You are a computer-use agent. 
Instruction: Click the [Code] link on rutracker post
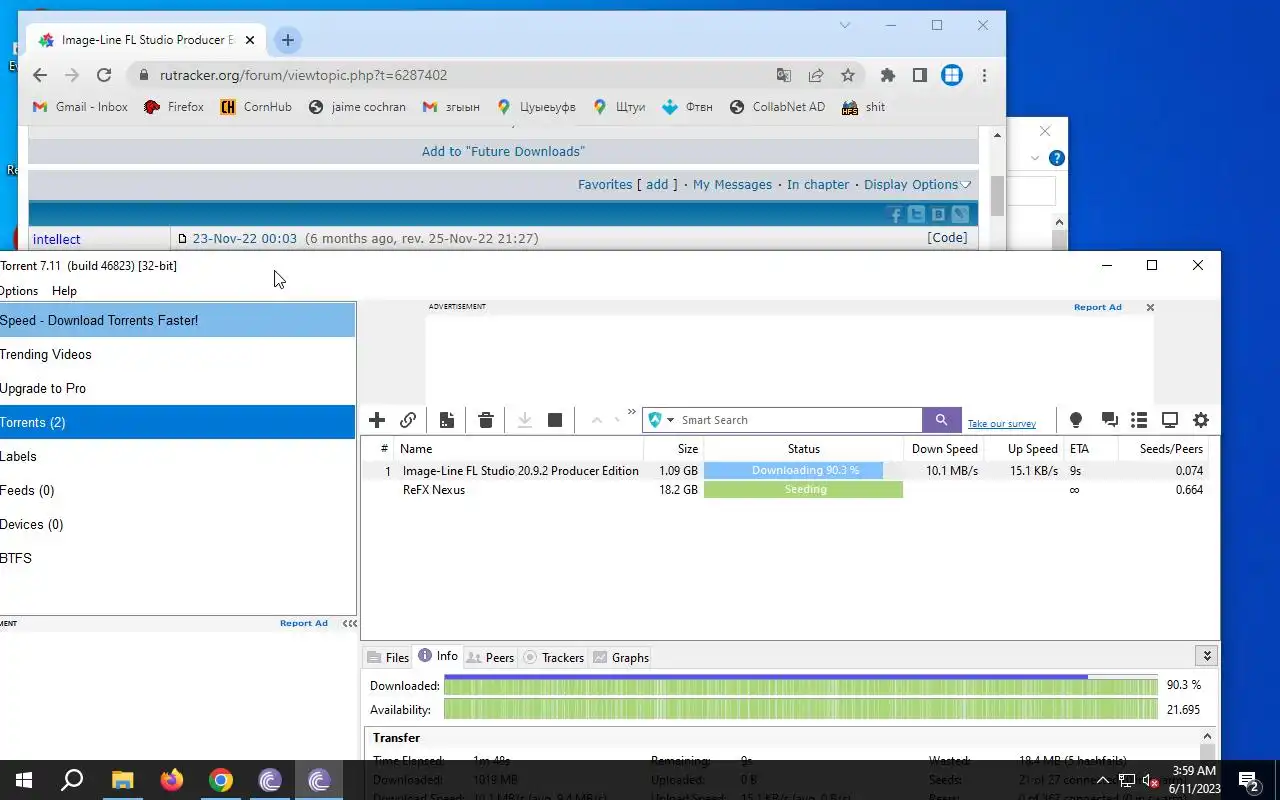click(947, 238)
